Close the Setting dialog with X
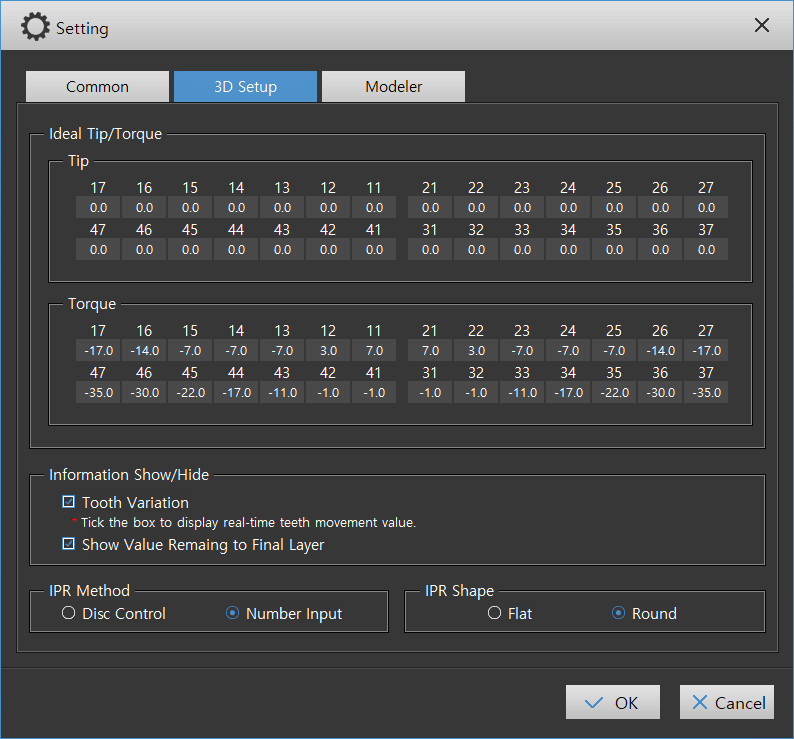794x739 pixels. (x=762, y=25)
